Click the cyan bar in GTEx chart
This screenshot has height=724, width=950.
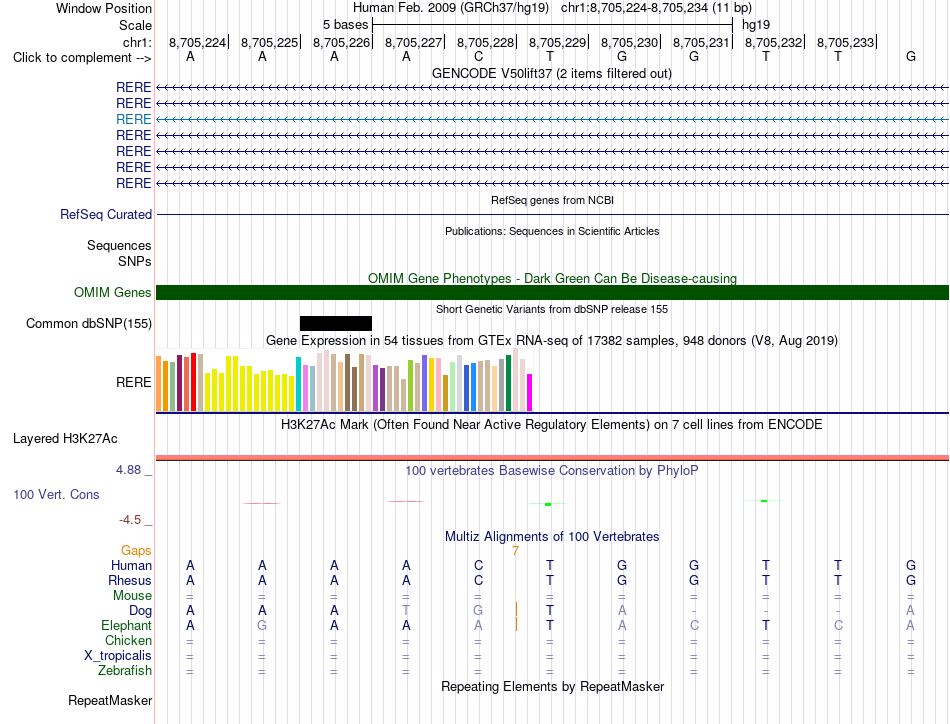[x=298, y=384]
